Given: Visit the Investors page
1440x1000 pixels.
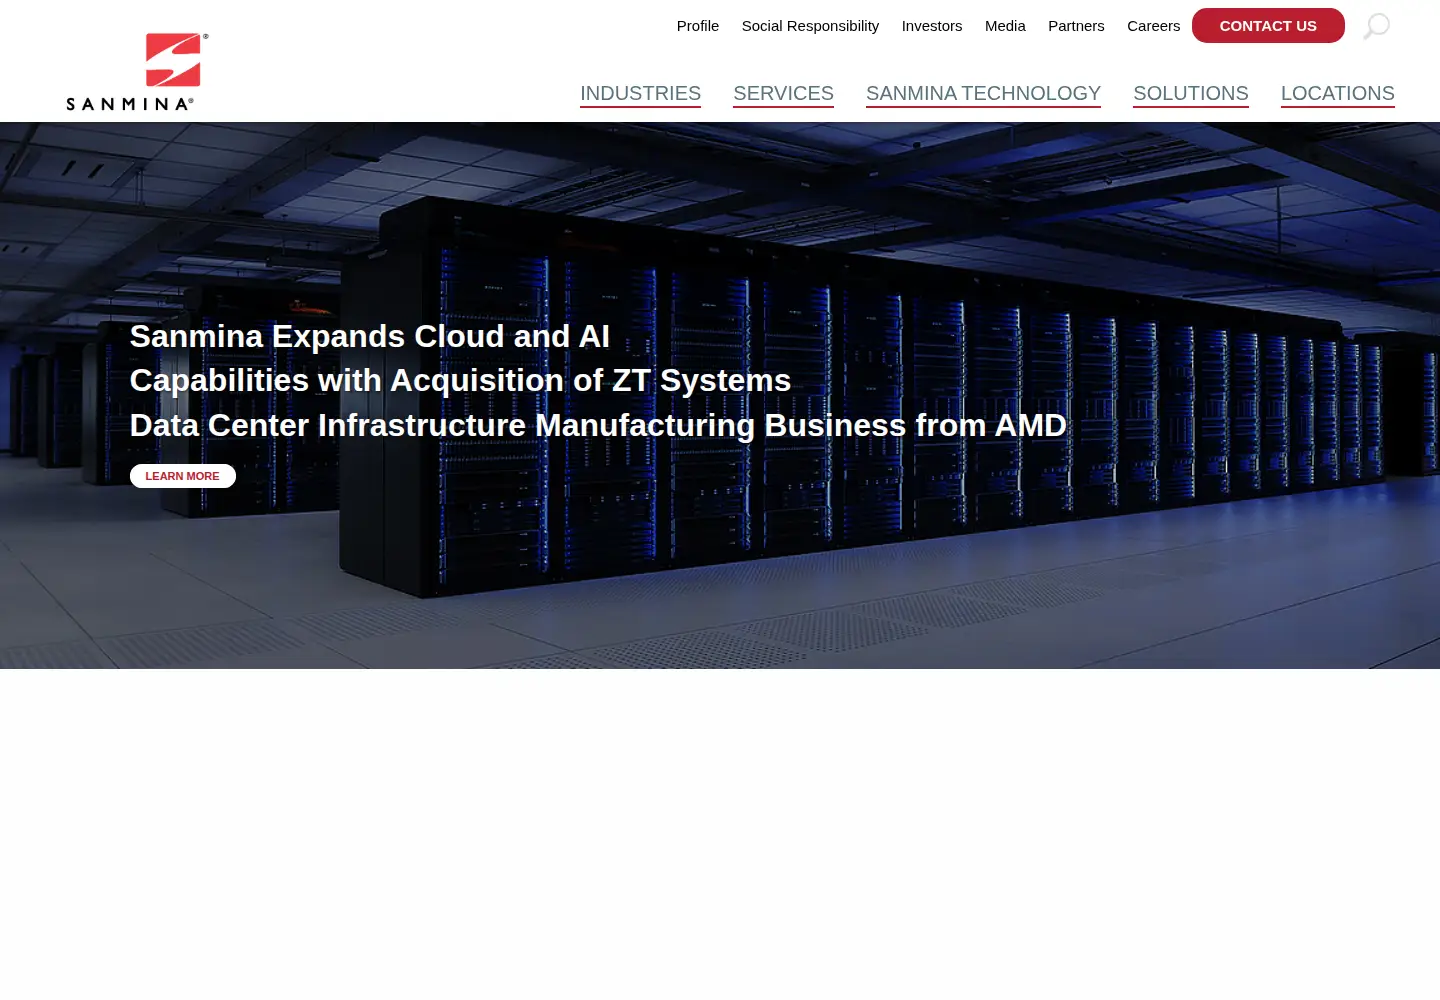Looking at the screenshot, I should 932,26.
